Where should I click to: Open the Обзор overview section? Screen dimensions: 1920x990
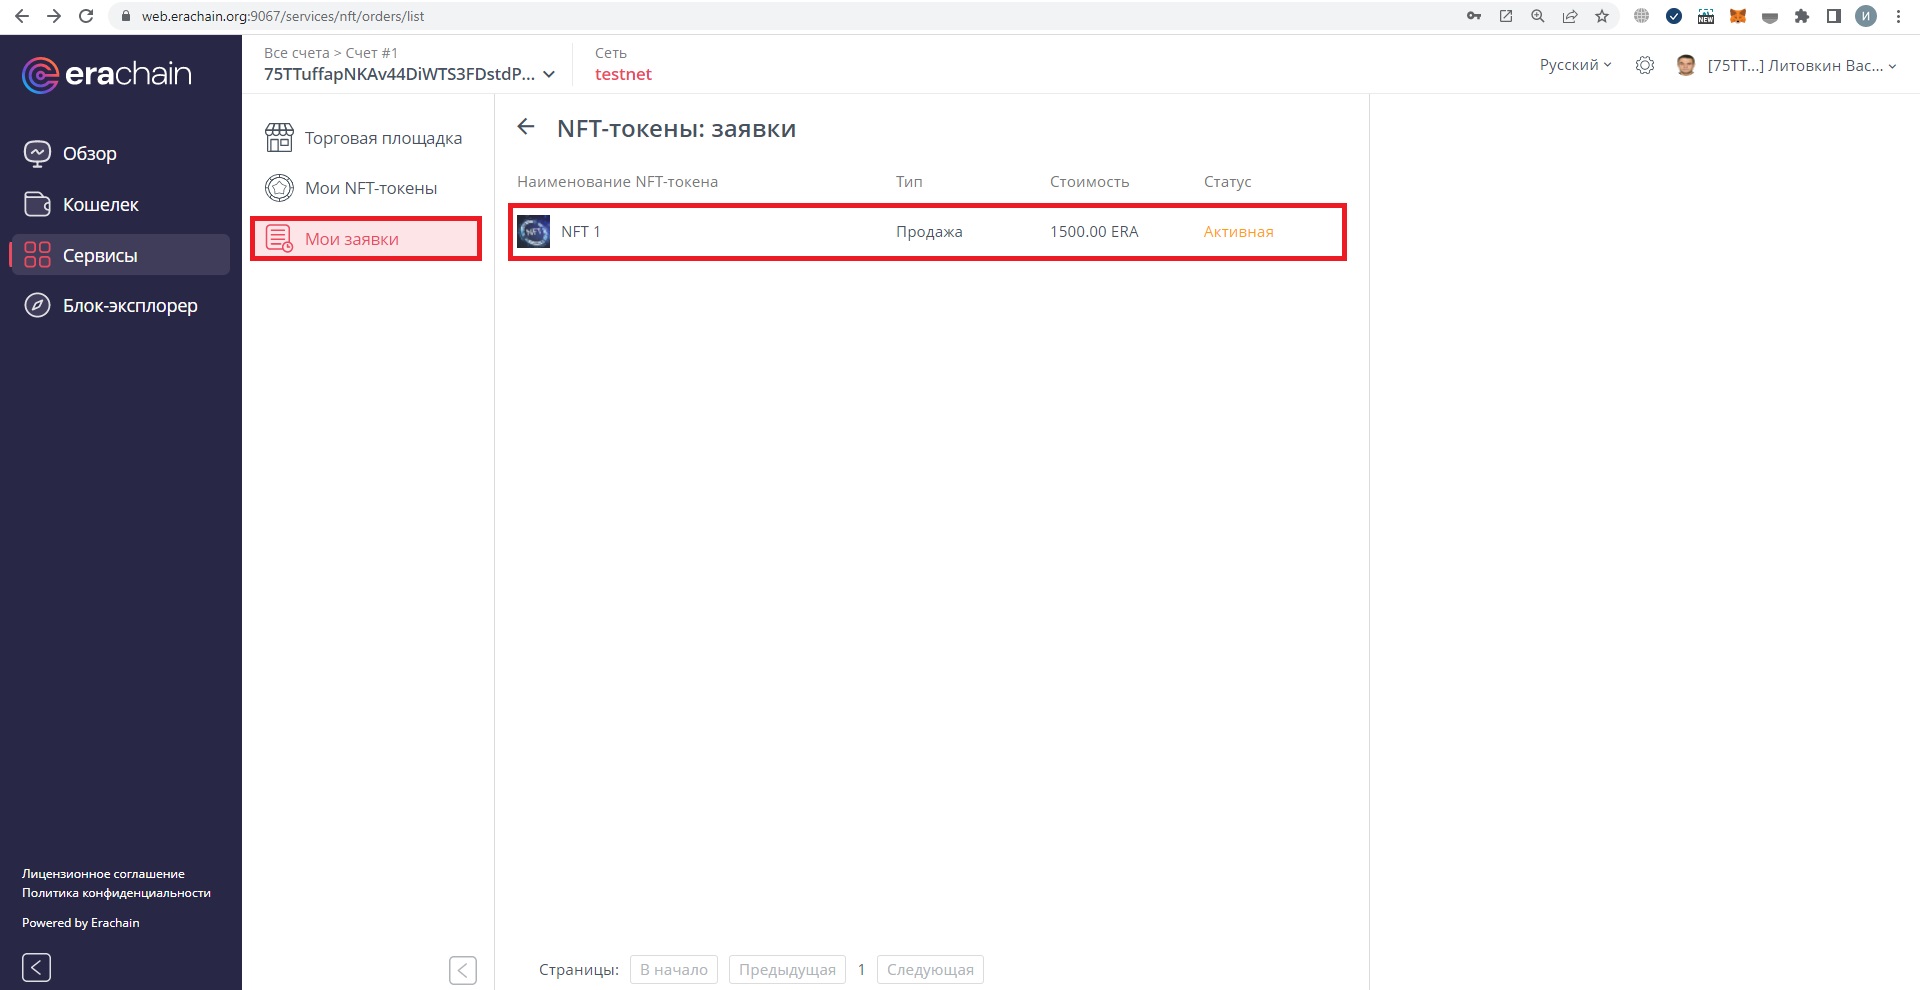(x=89, y=154)
